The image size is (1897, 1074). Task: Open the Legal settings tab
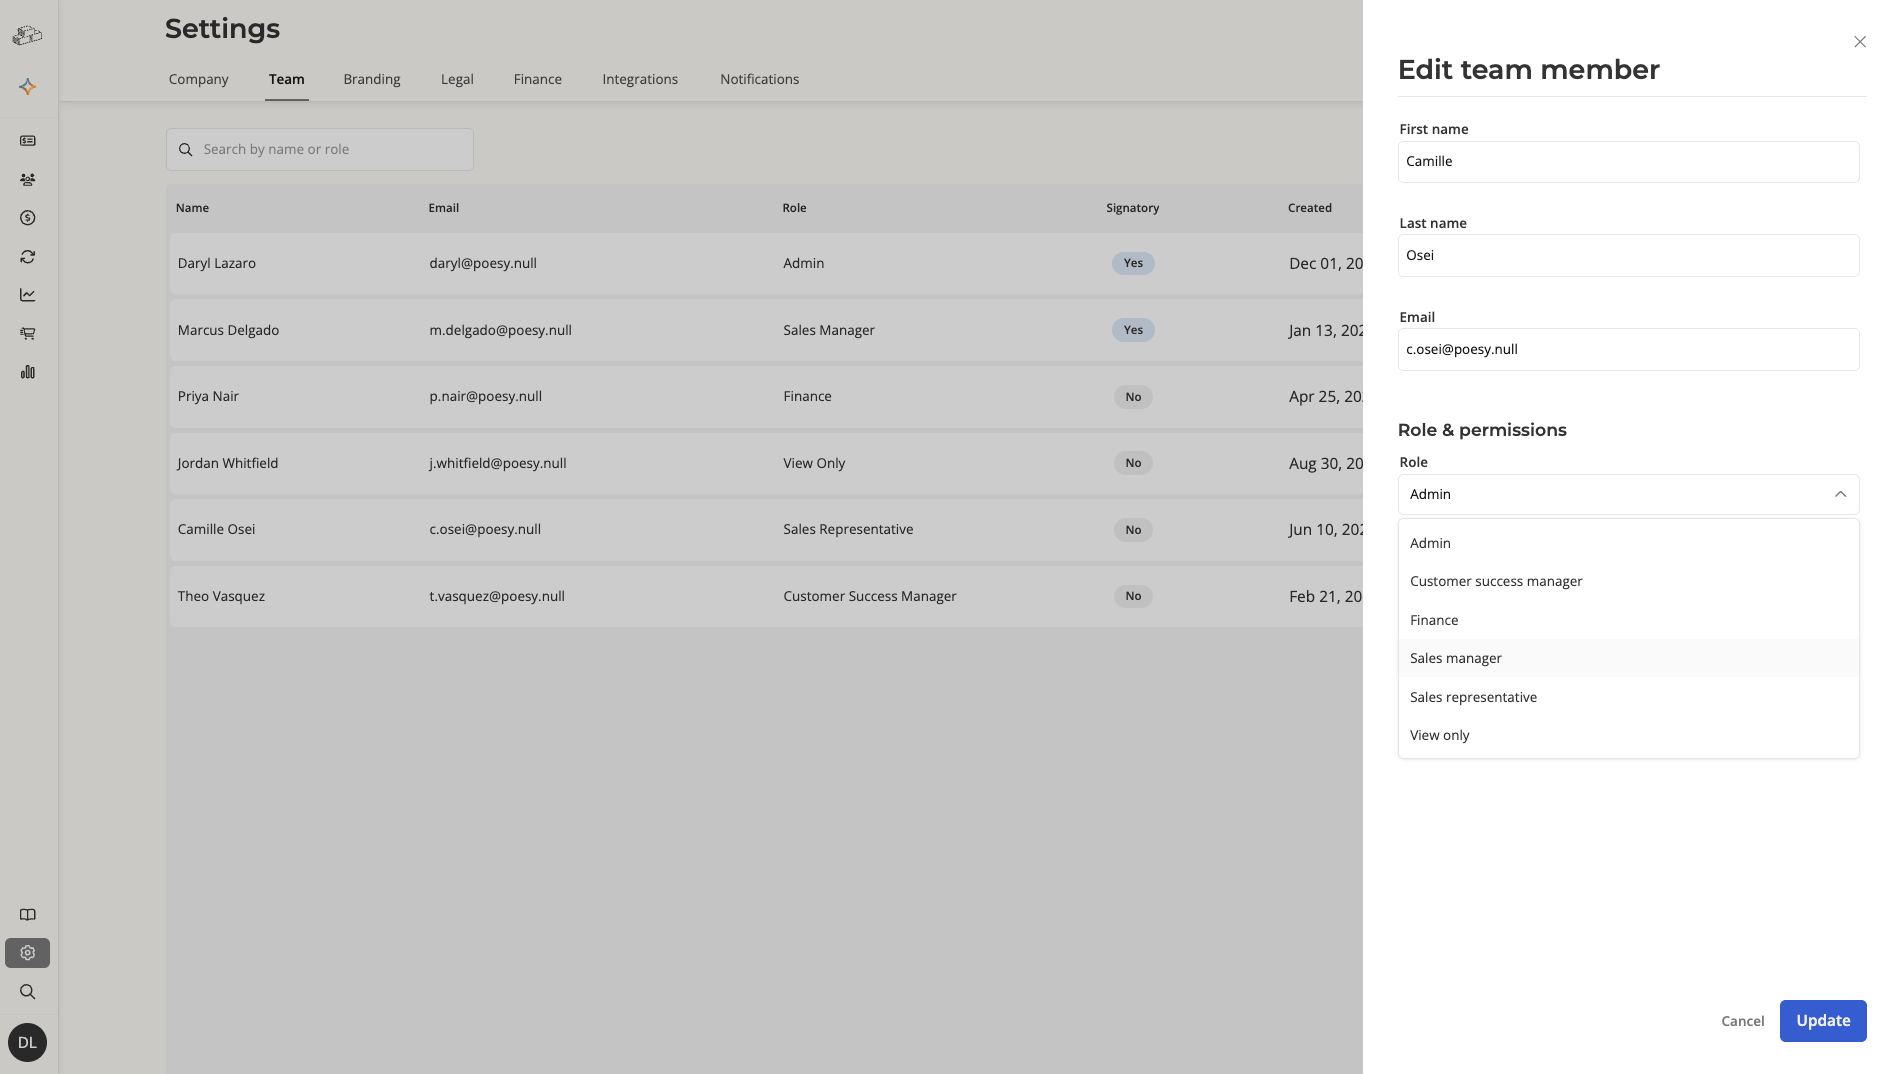click(457, 79)
